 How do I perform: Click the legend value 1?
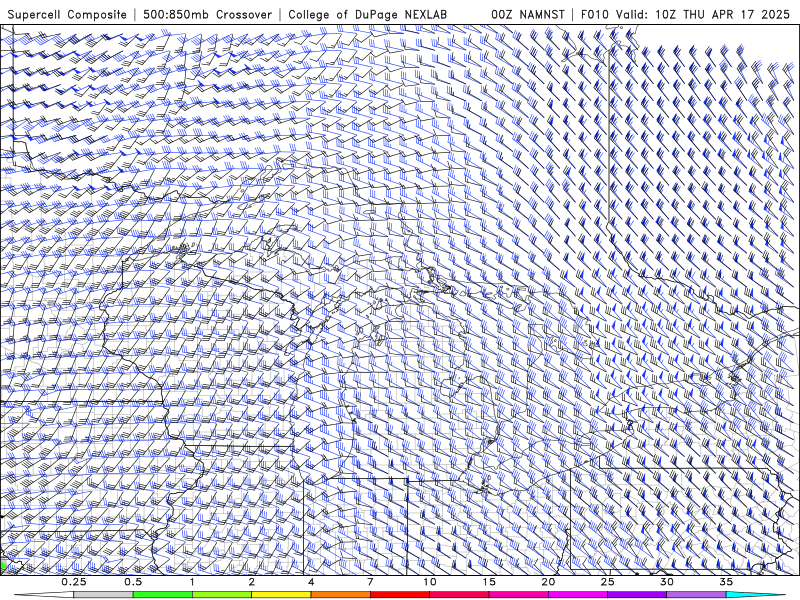[x=192, y=582]
